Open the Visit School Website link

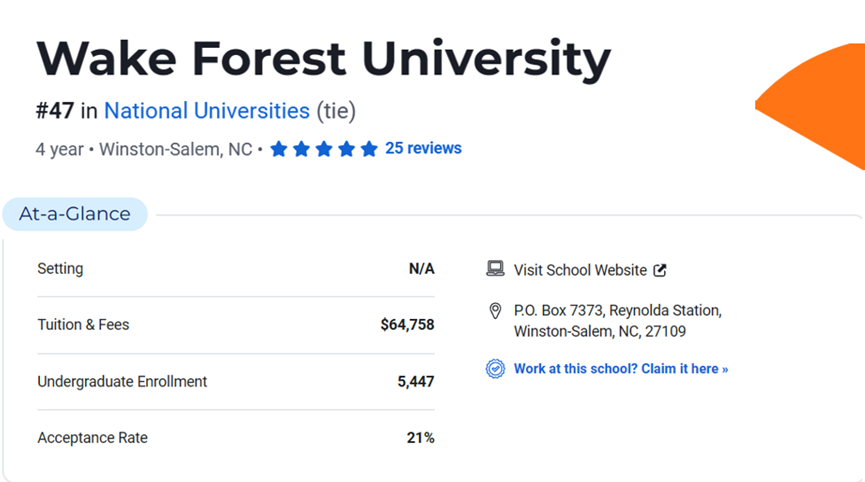point(580,270)
